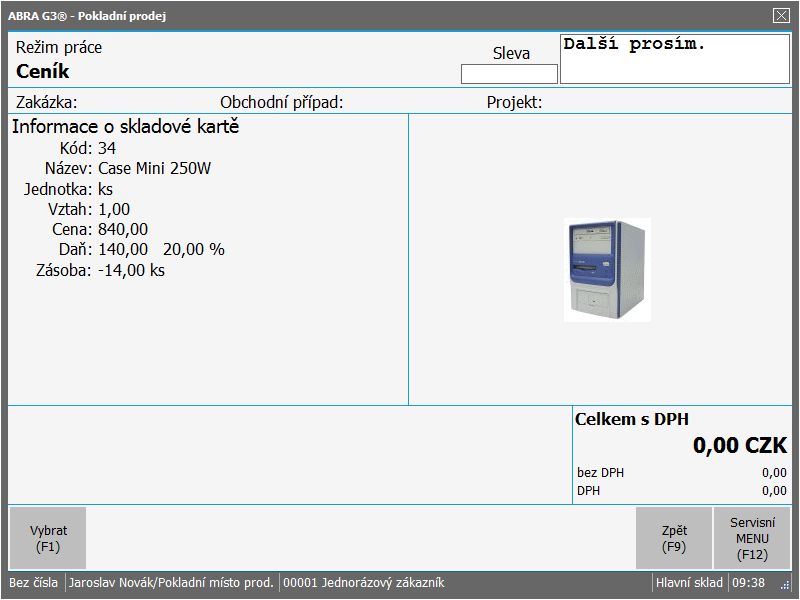This screenshot has width=800, height=600.
Task: Click 'Jaroslav Novák/Pokladní místo prod.' status segment
Action: [x=171, y=583]
